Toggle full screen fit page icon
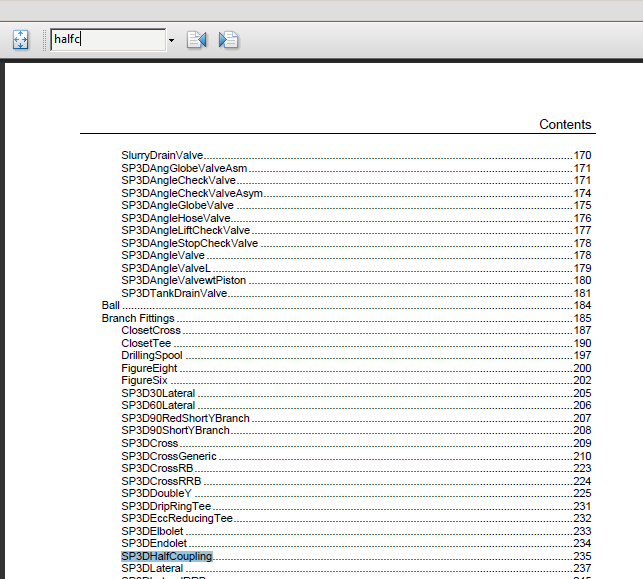 coord(21,40)
